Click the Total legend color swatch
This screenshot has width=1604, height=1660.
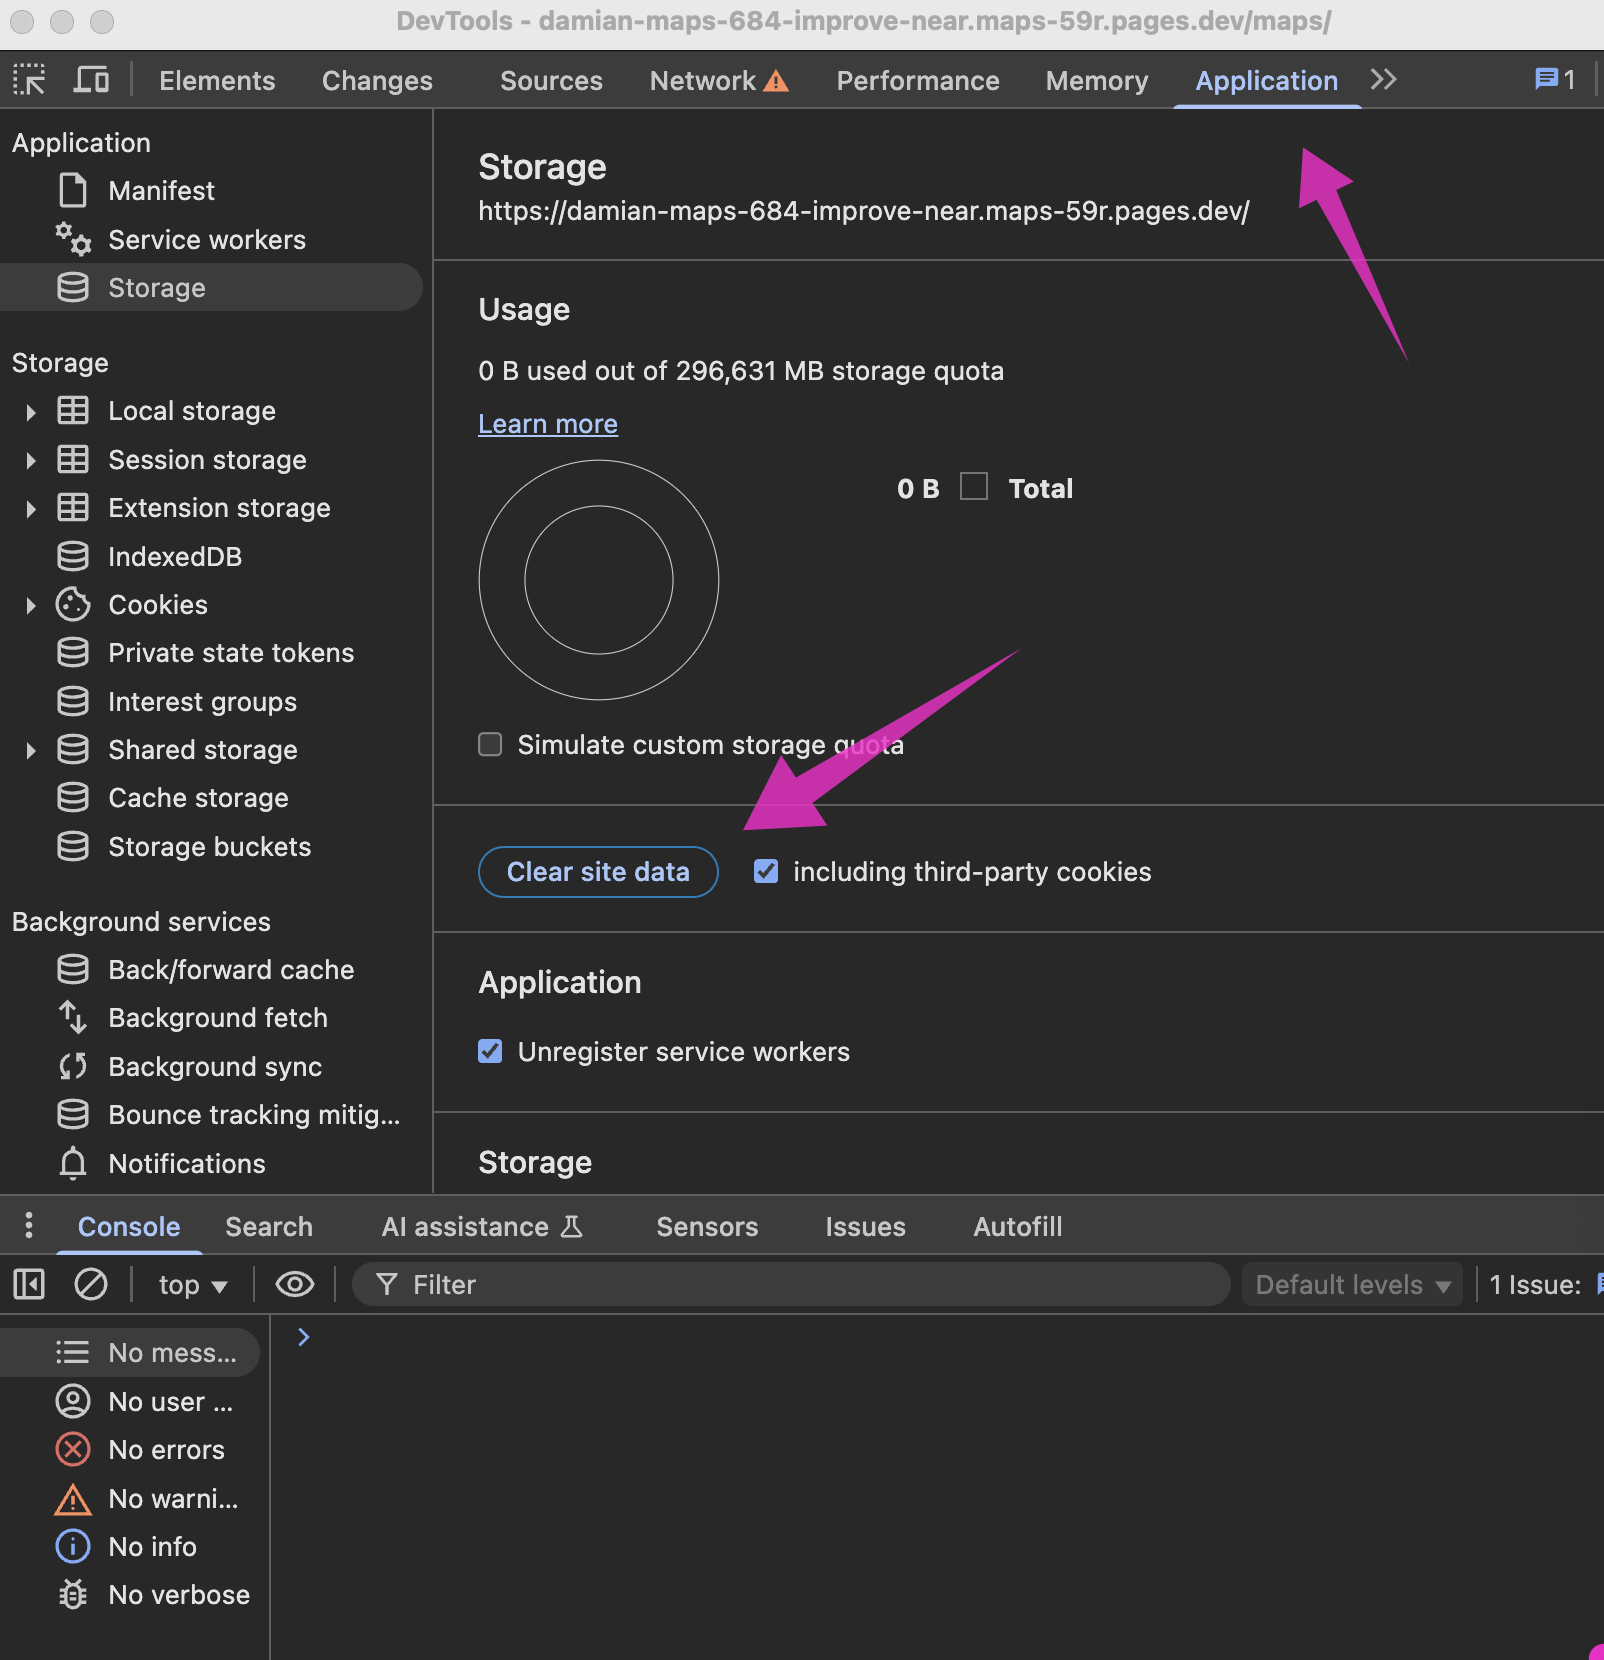pyautogui.click(x=973, y=487)
